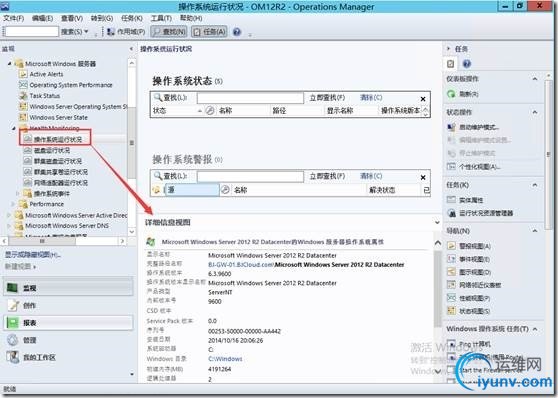Open the C:\Windows directory link

225,359
